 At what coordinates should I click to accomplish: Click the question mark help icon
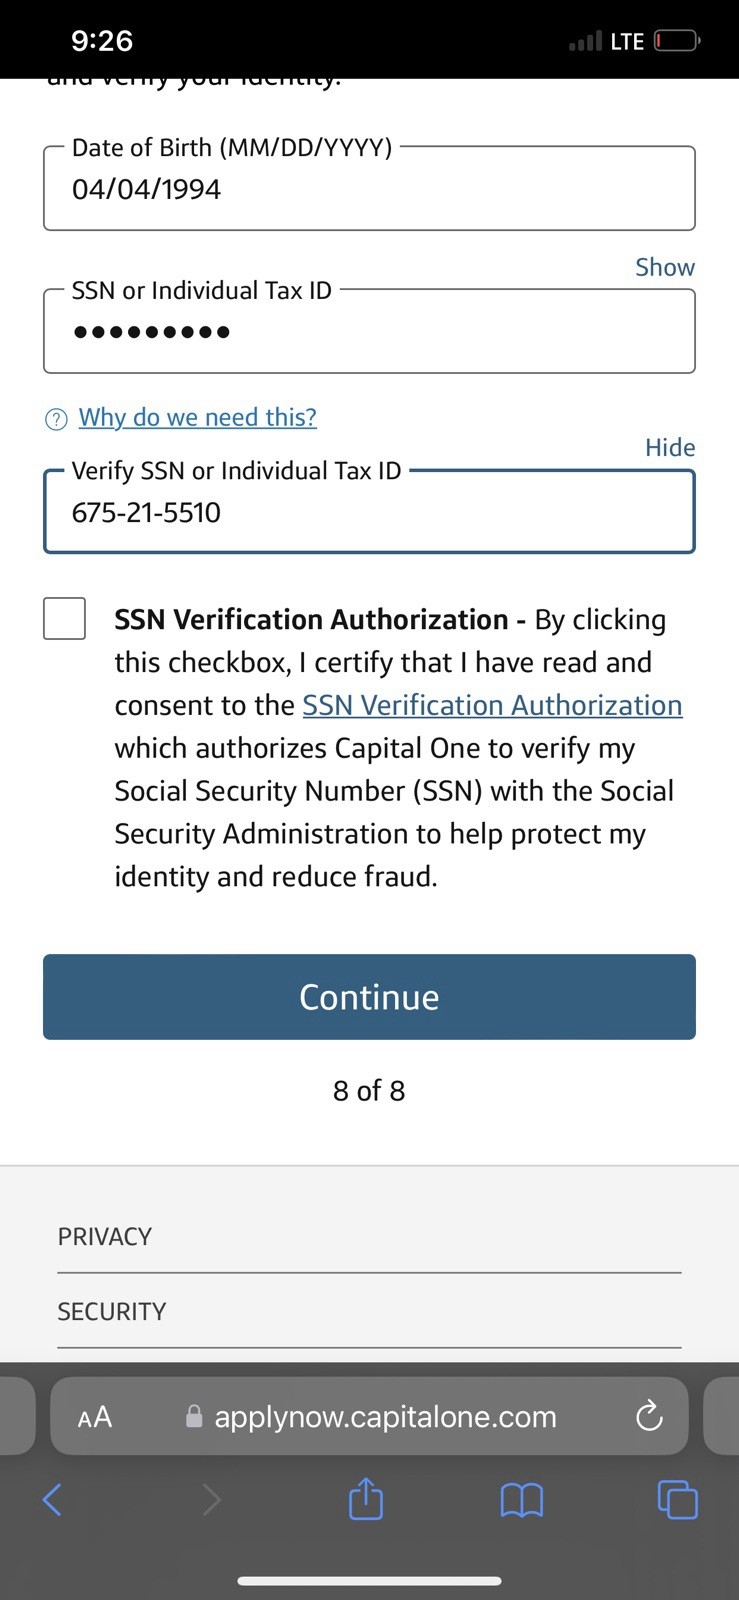click(57, 419)
